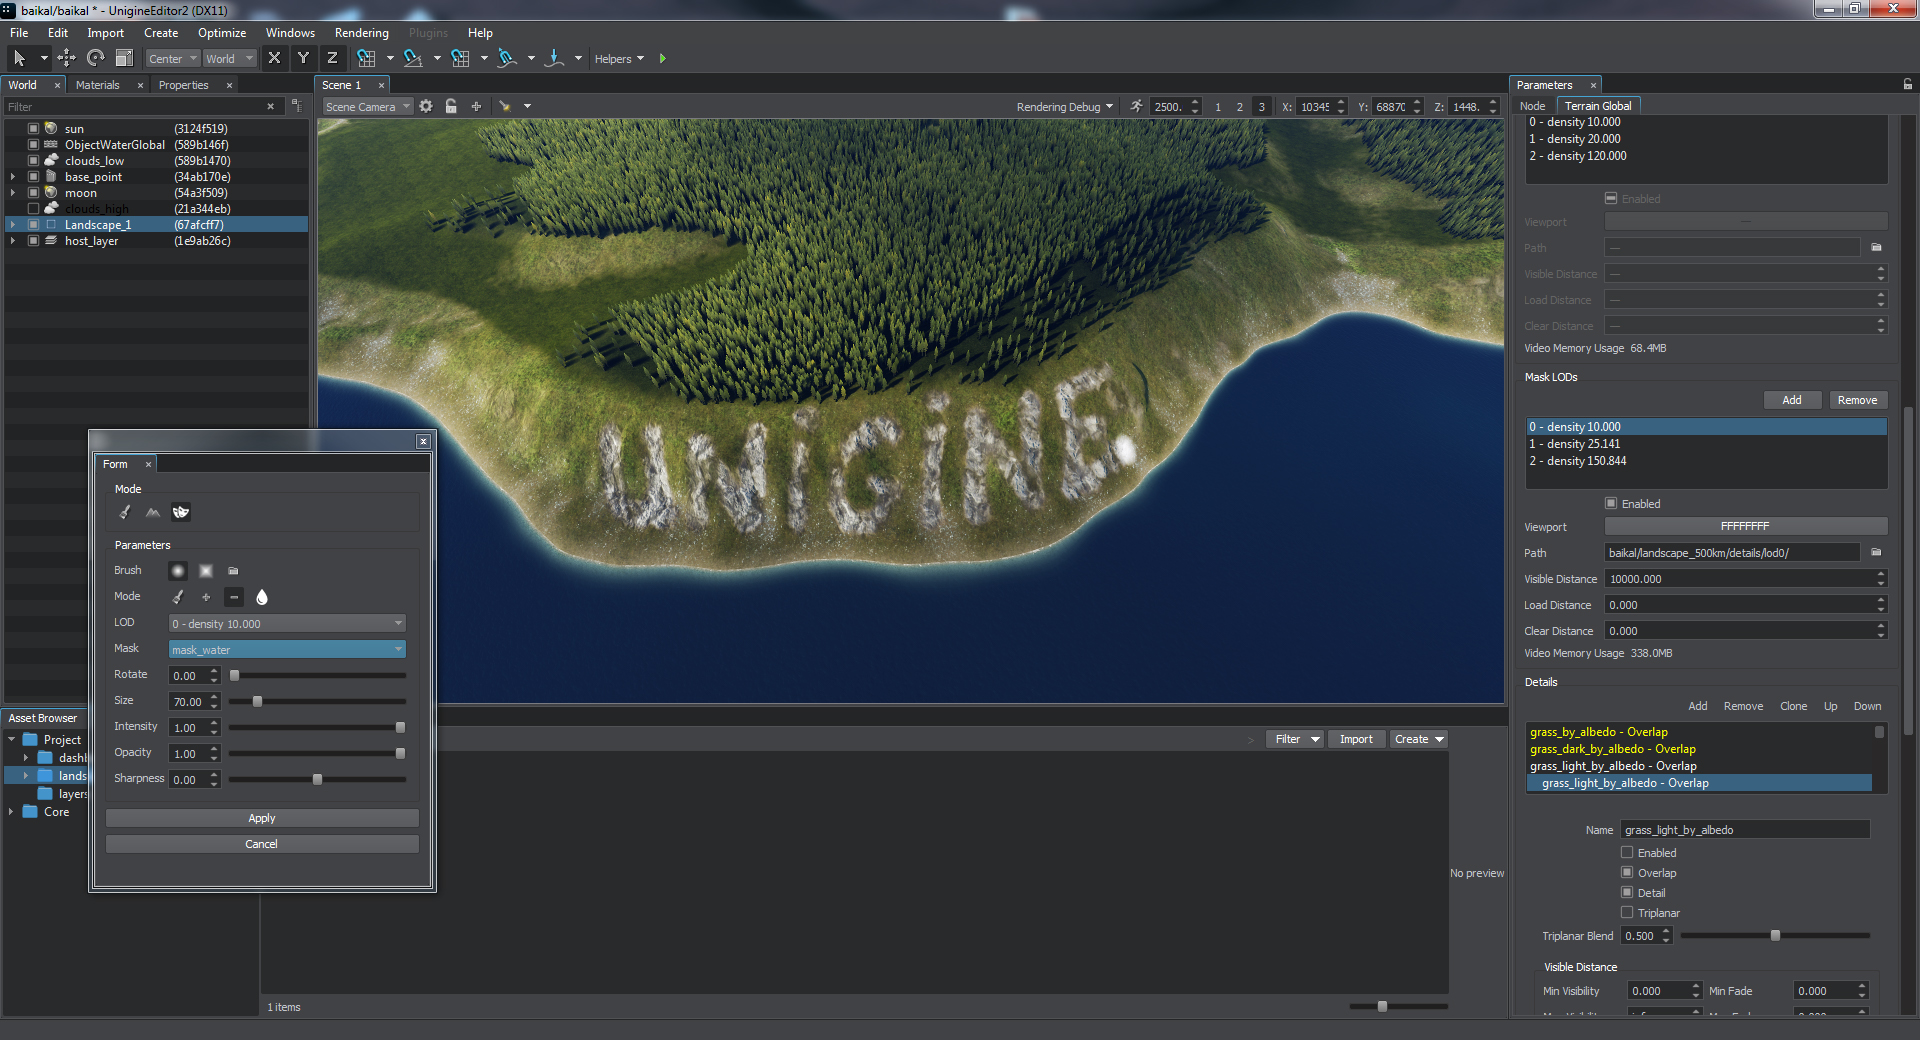Click the green play button in toolbar

[662, 59]
